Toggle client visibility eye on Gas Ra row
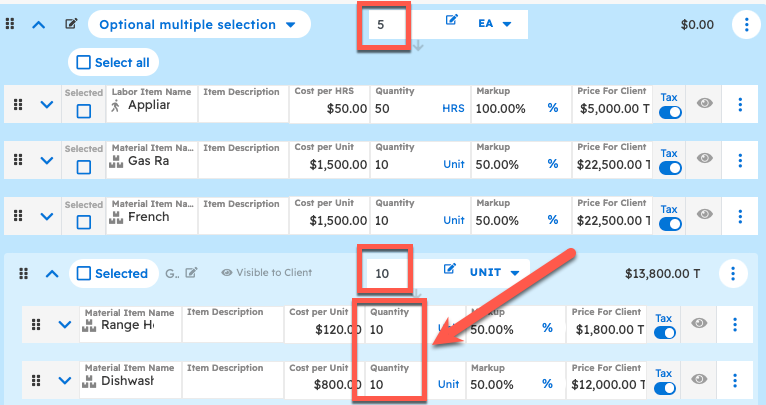The width and height of the screenshot is (766, 405). [x=704, y=159]
